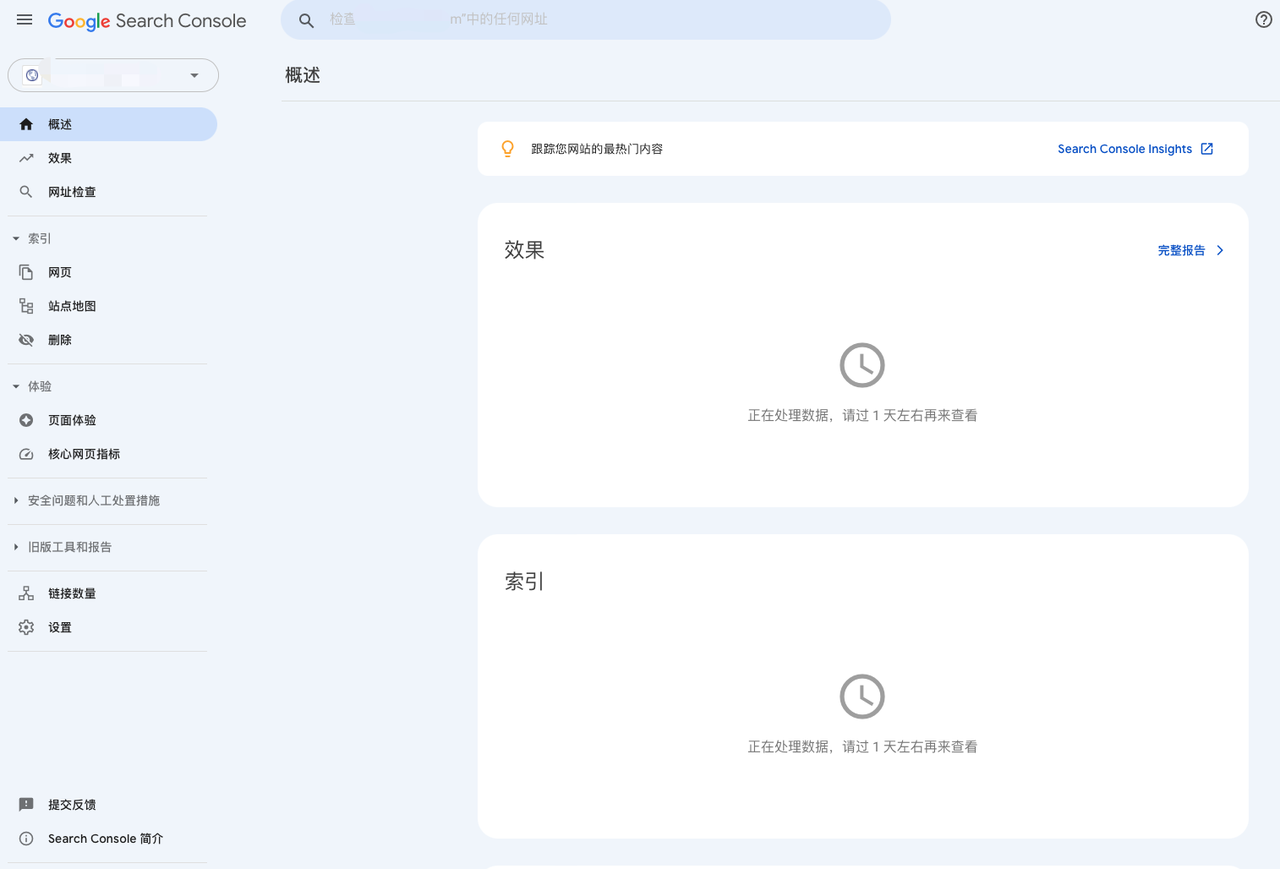This screenshot has width=1280, height=869.
Task: Click the 跟踪您网站的最热门内容 banner text
Action: click(597, 149)
